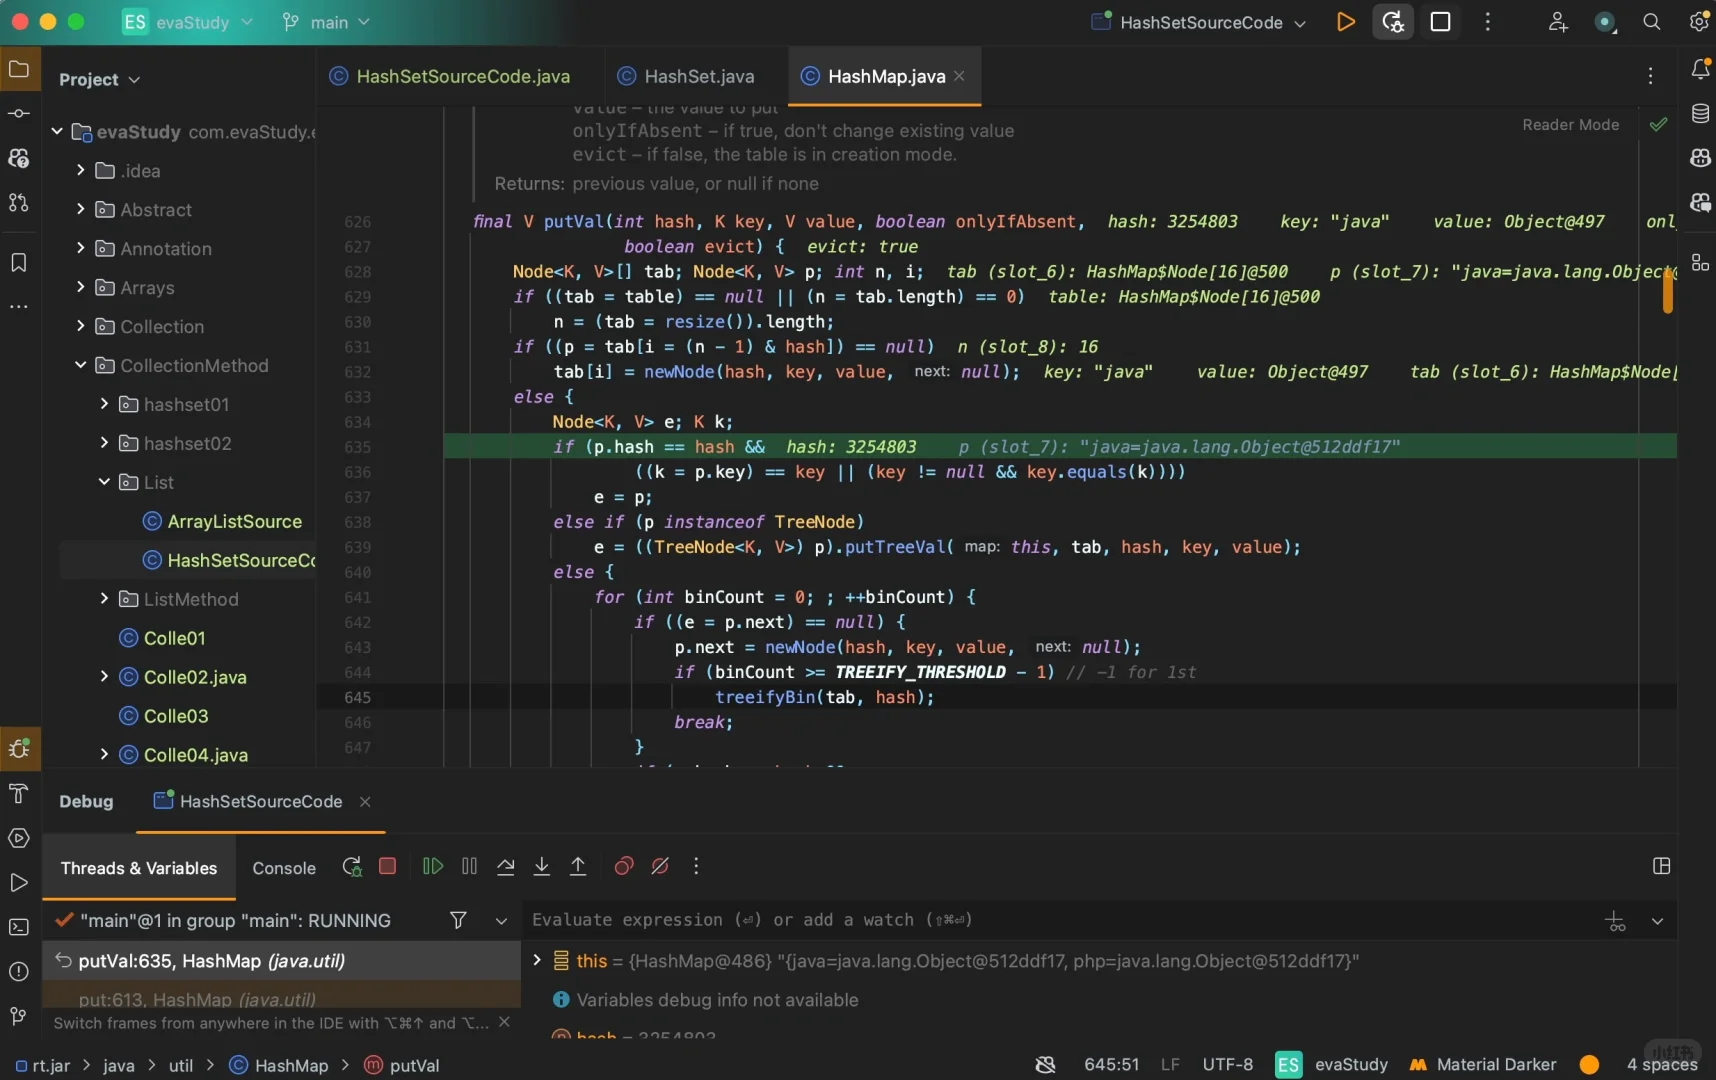The height and width of the screenshot is (1080, 1716).
Task: Expand the 'this' variable node
Action: click(x=537, y=961)
